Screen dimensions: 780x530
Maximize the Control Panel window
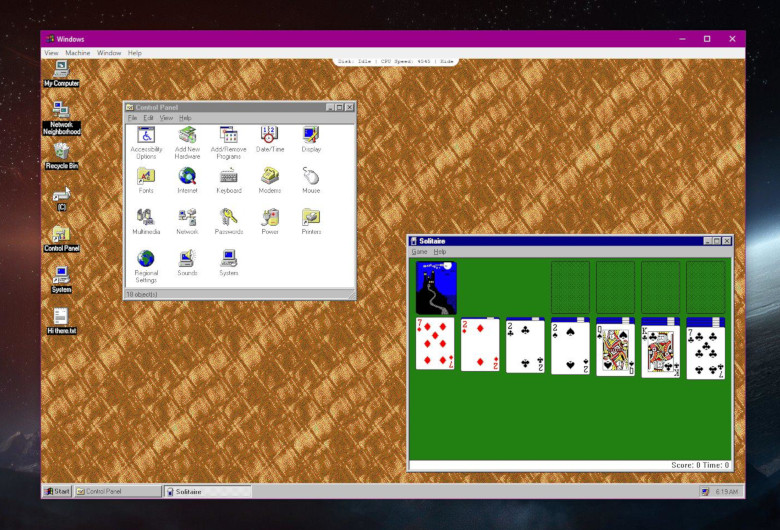coord(339,107)
